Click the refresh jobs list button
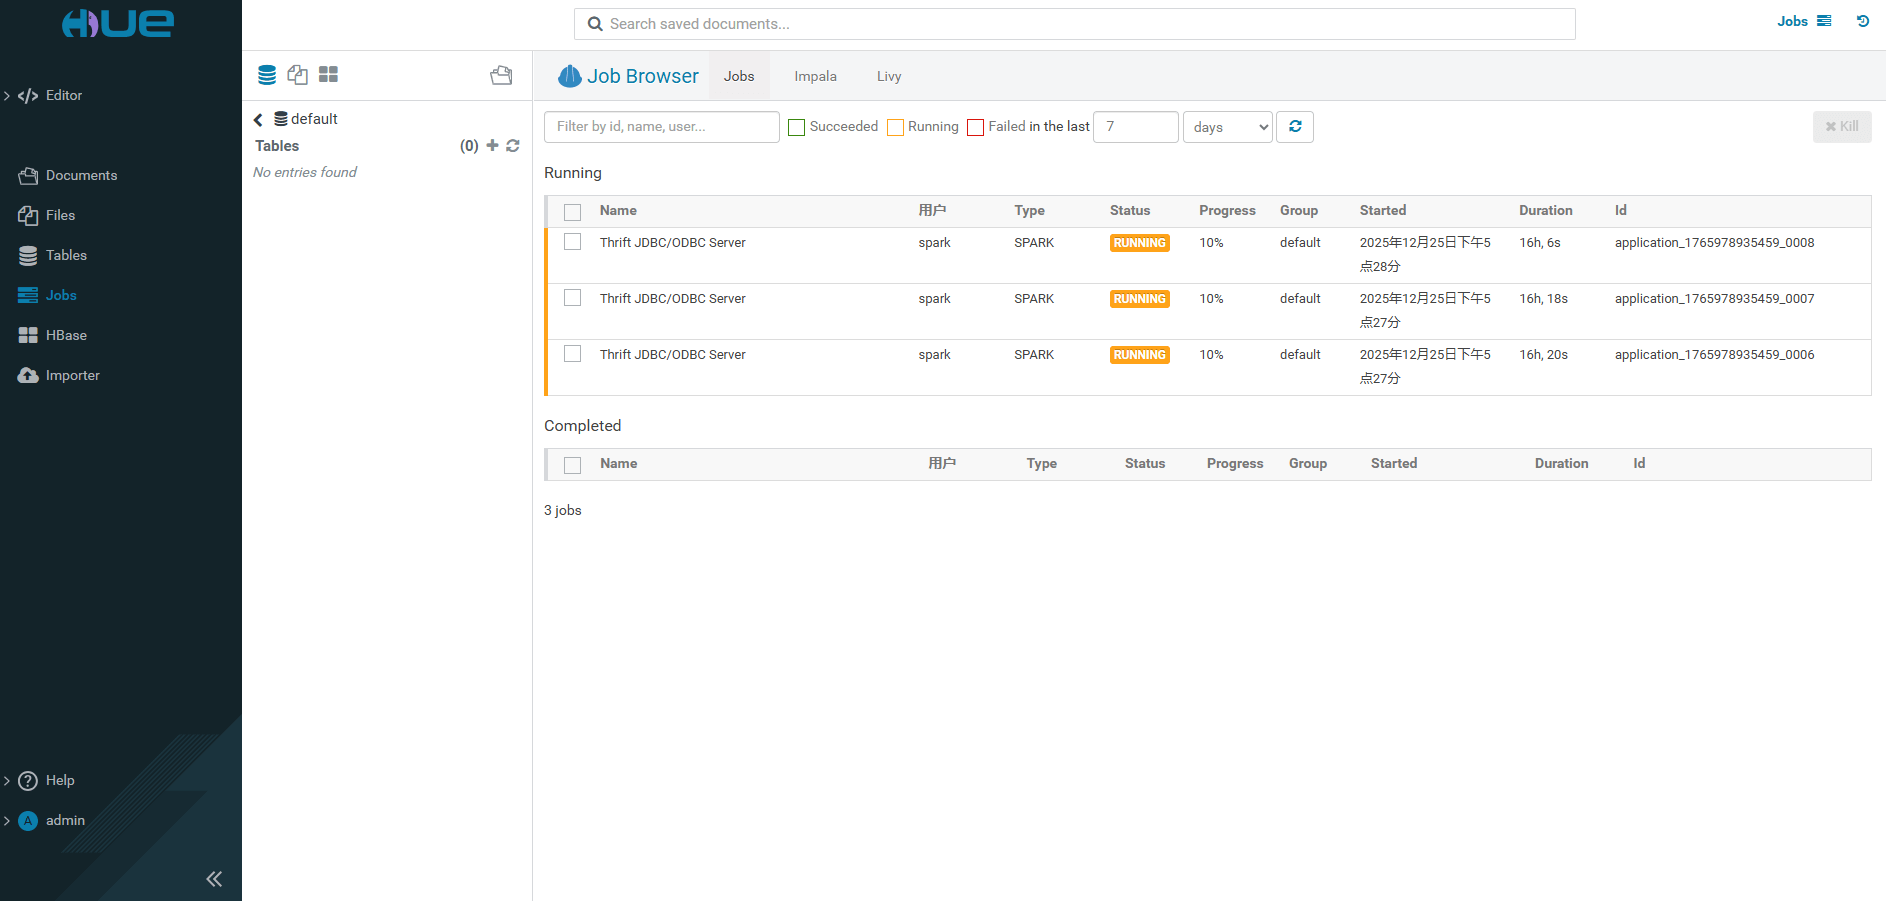 (1294, 127)
